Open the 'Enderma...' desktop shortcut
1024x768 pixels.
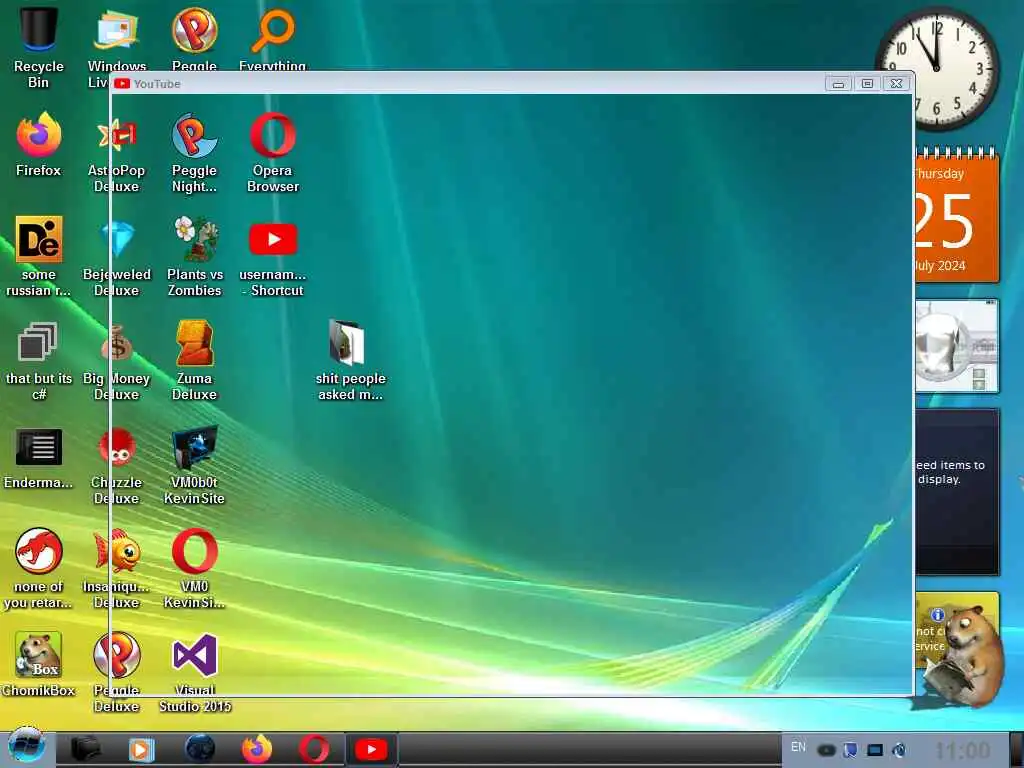click(x=39, y=447)
